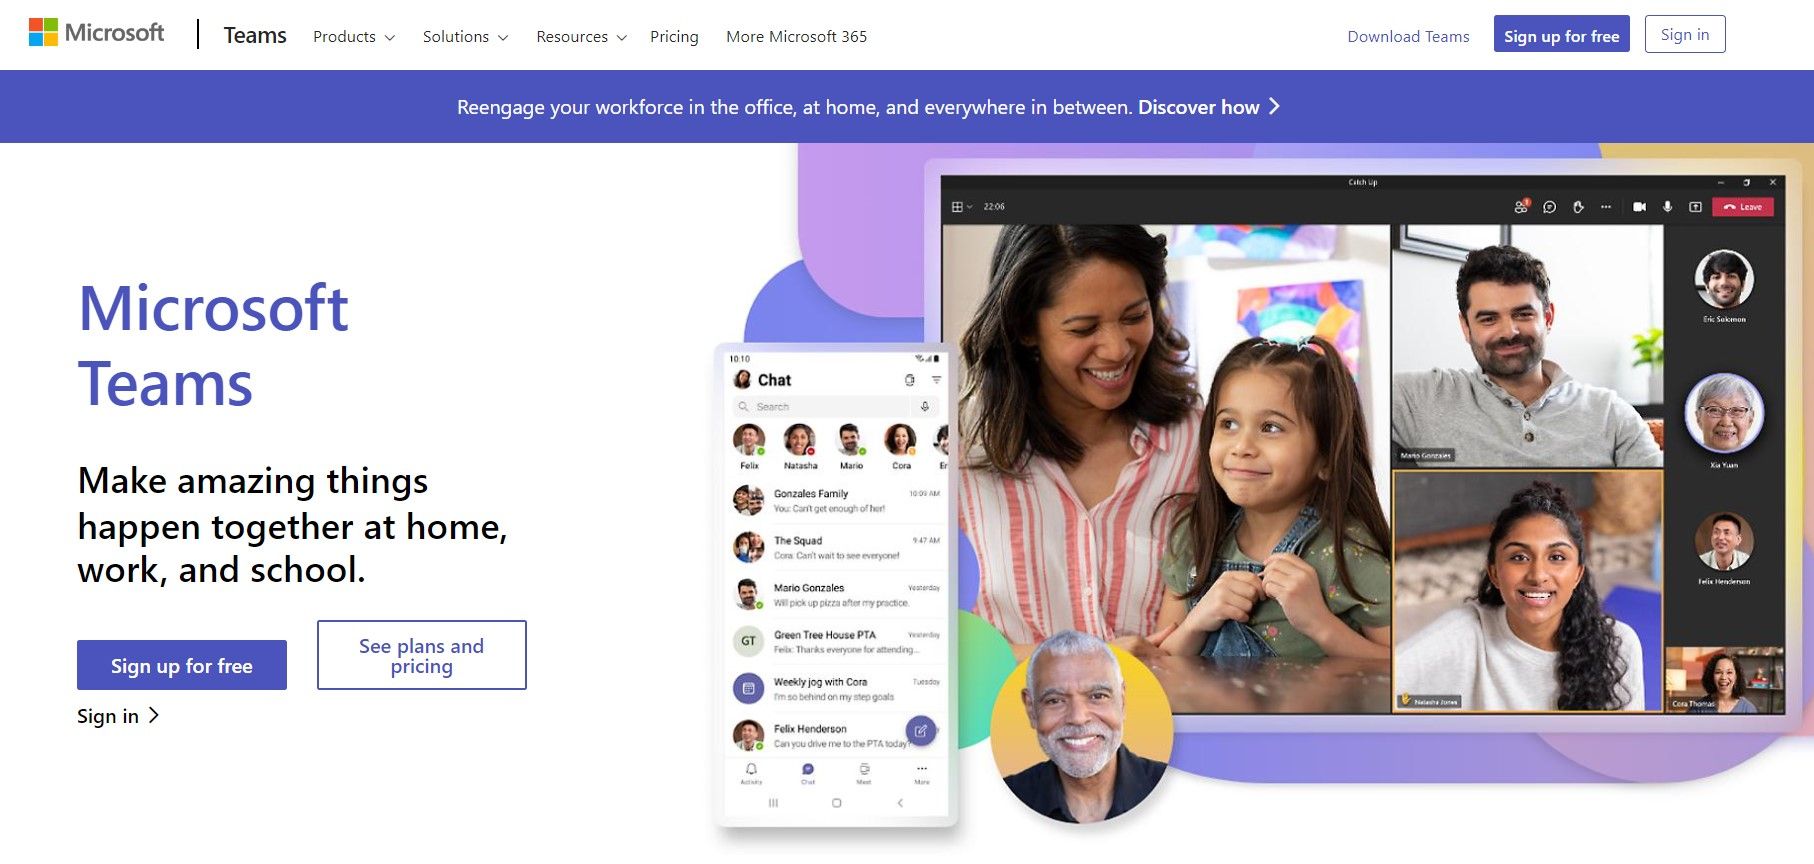Screen dimensions: 1814x864
Task: Tap the new chat compose icon on phone
Action: coord(920,731)
